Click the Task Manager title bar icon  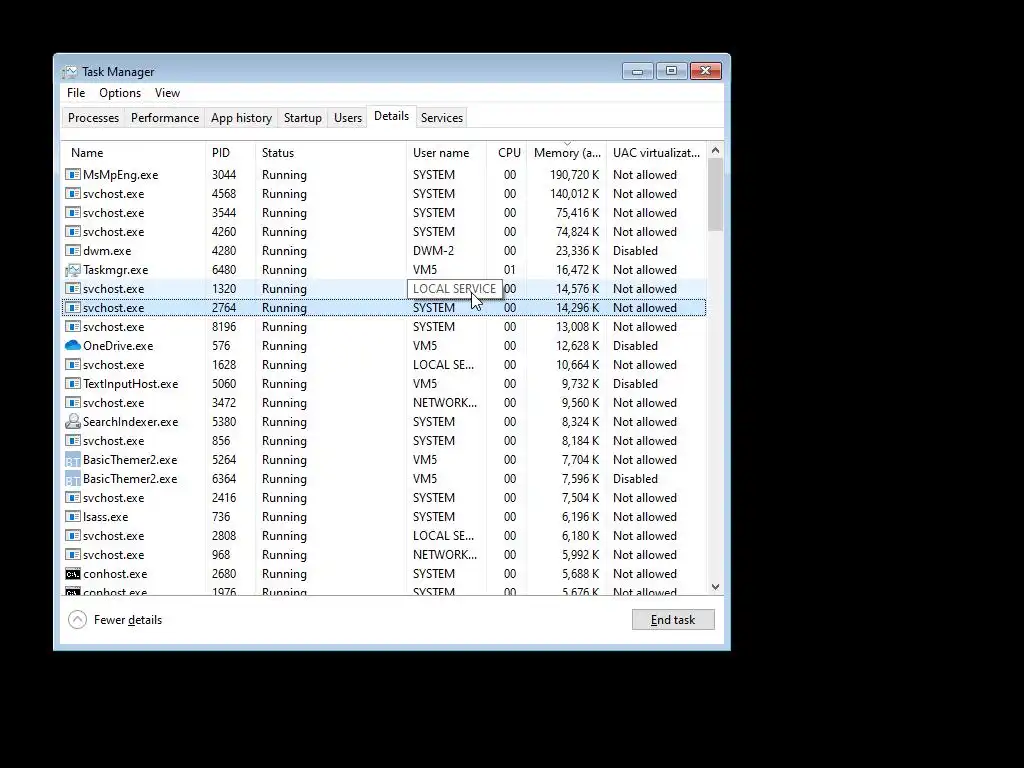point(69,72)
